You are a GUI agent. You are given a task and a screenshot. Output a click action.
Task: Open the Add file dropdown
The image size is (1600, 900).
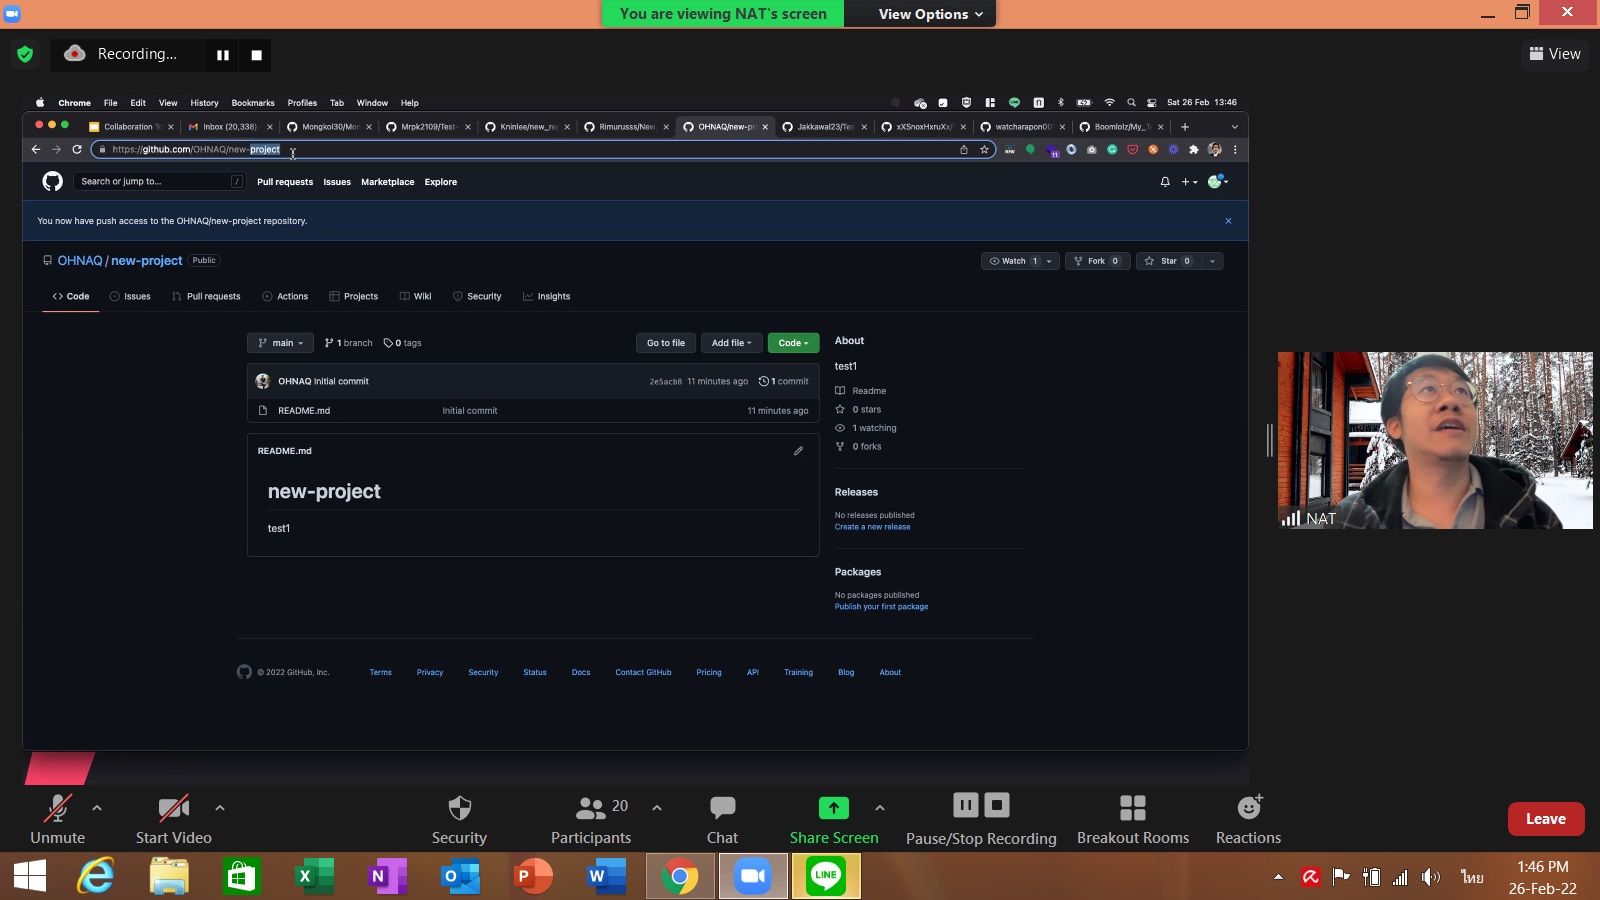[x=731, y=343]
